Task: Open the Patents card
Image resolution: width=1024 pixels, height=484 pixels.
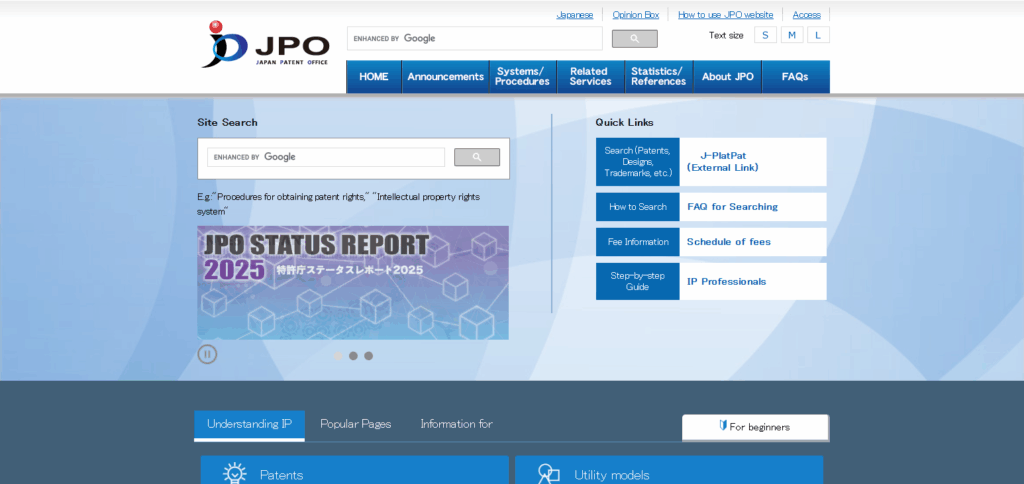Action: (354, 470)
